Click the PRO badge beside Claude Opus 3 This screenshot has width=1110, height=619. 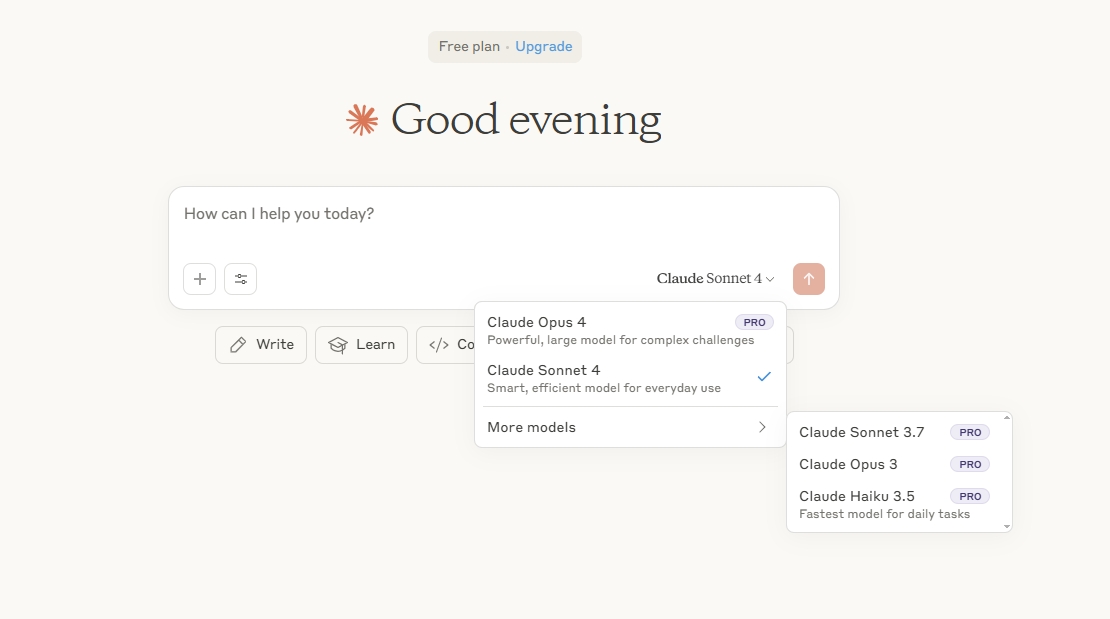pos(970,465)
